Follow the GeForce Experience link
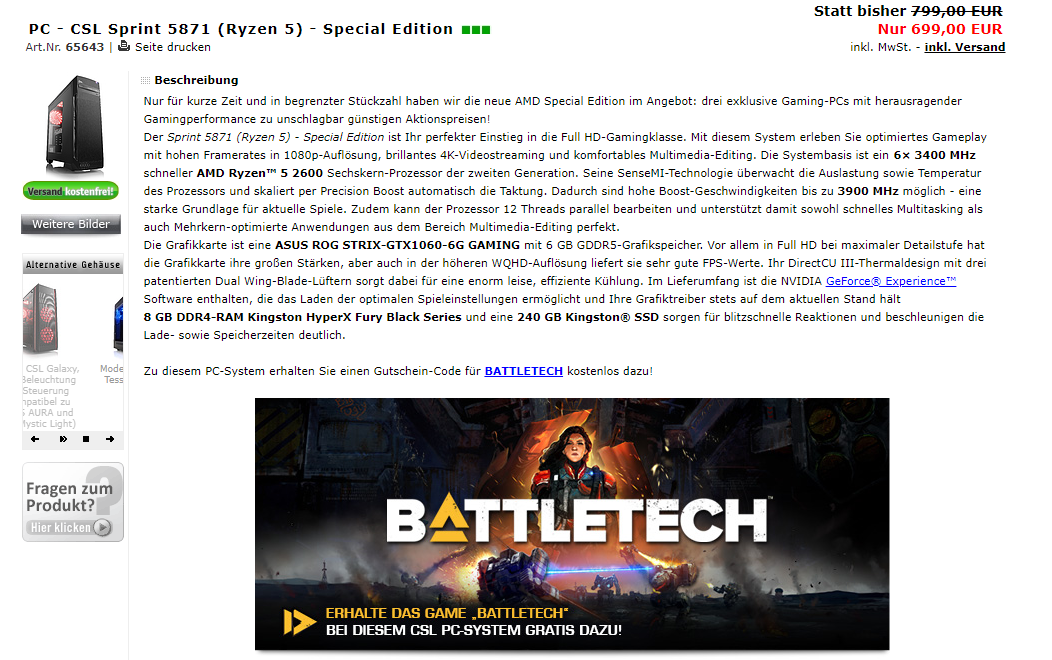This screenshot has height=660, width=1052. (890, 281)
